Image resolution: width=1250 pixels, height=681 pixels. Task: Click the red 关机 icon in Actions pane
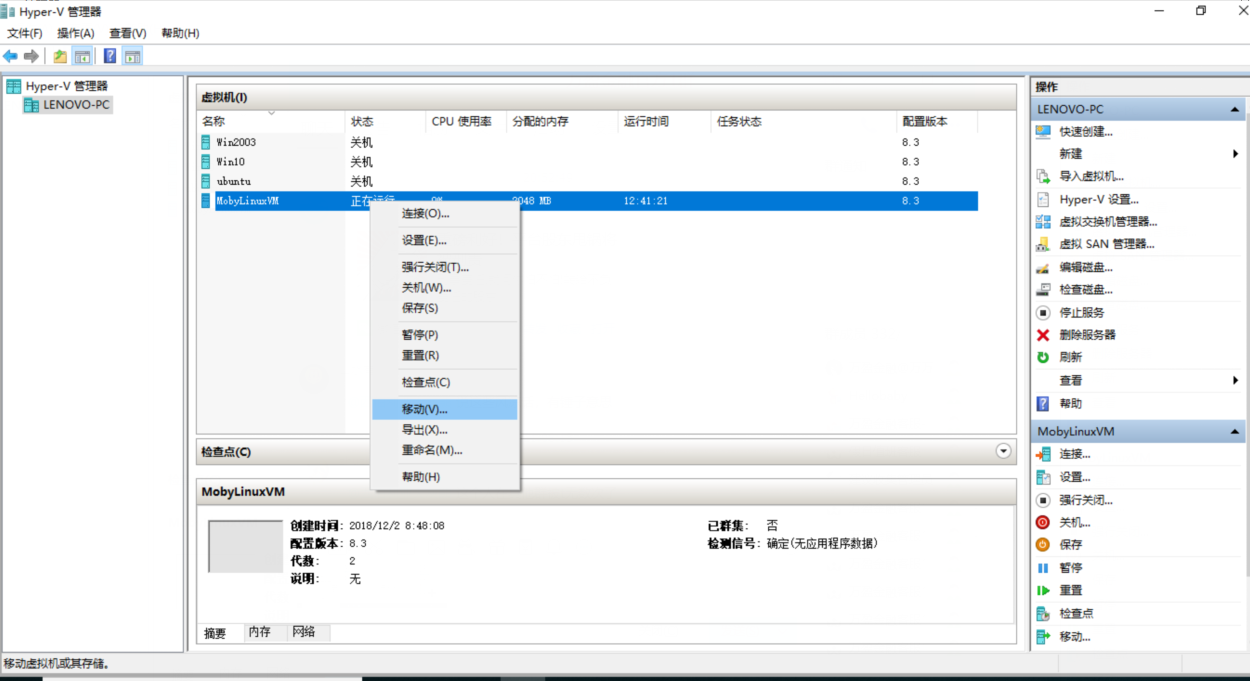tap(1043, 523)
